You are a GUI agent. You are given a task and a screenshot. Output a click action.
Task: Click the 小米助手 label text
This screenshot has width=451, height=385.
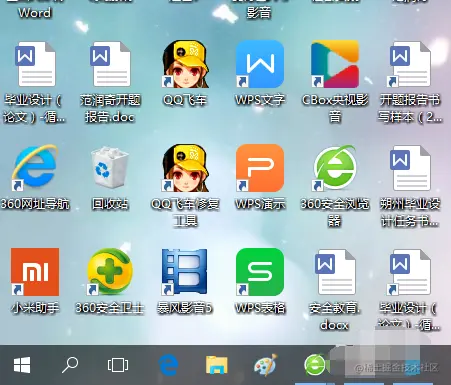point(35,308)
